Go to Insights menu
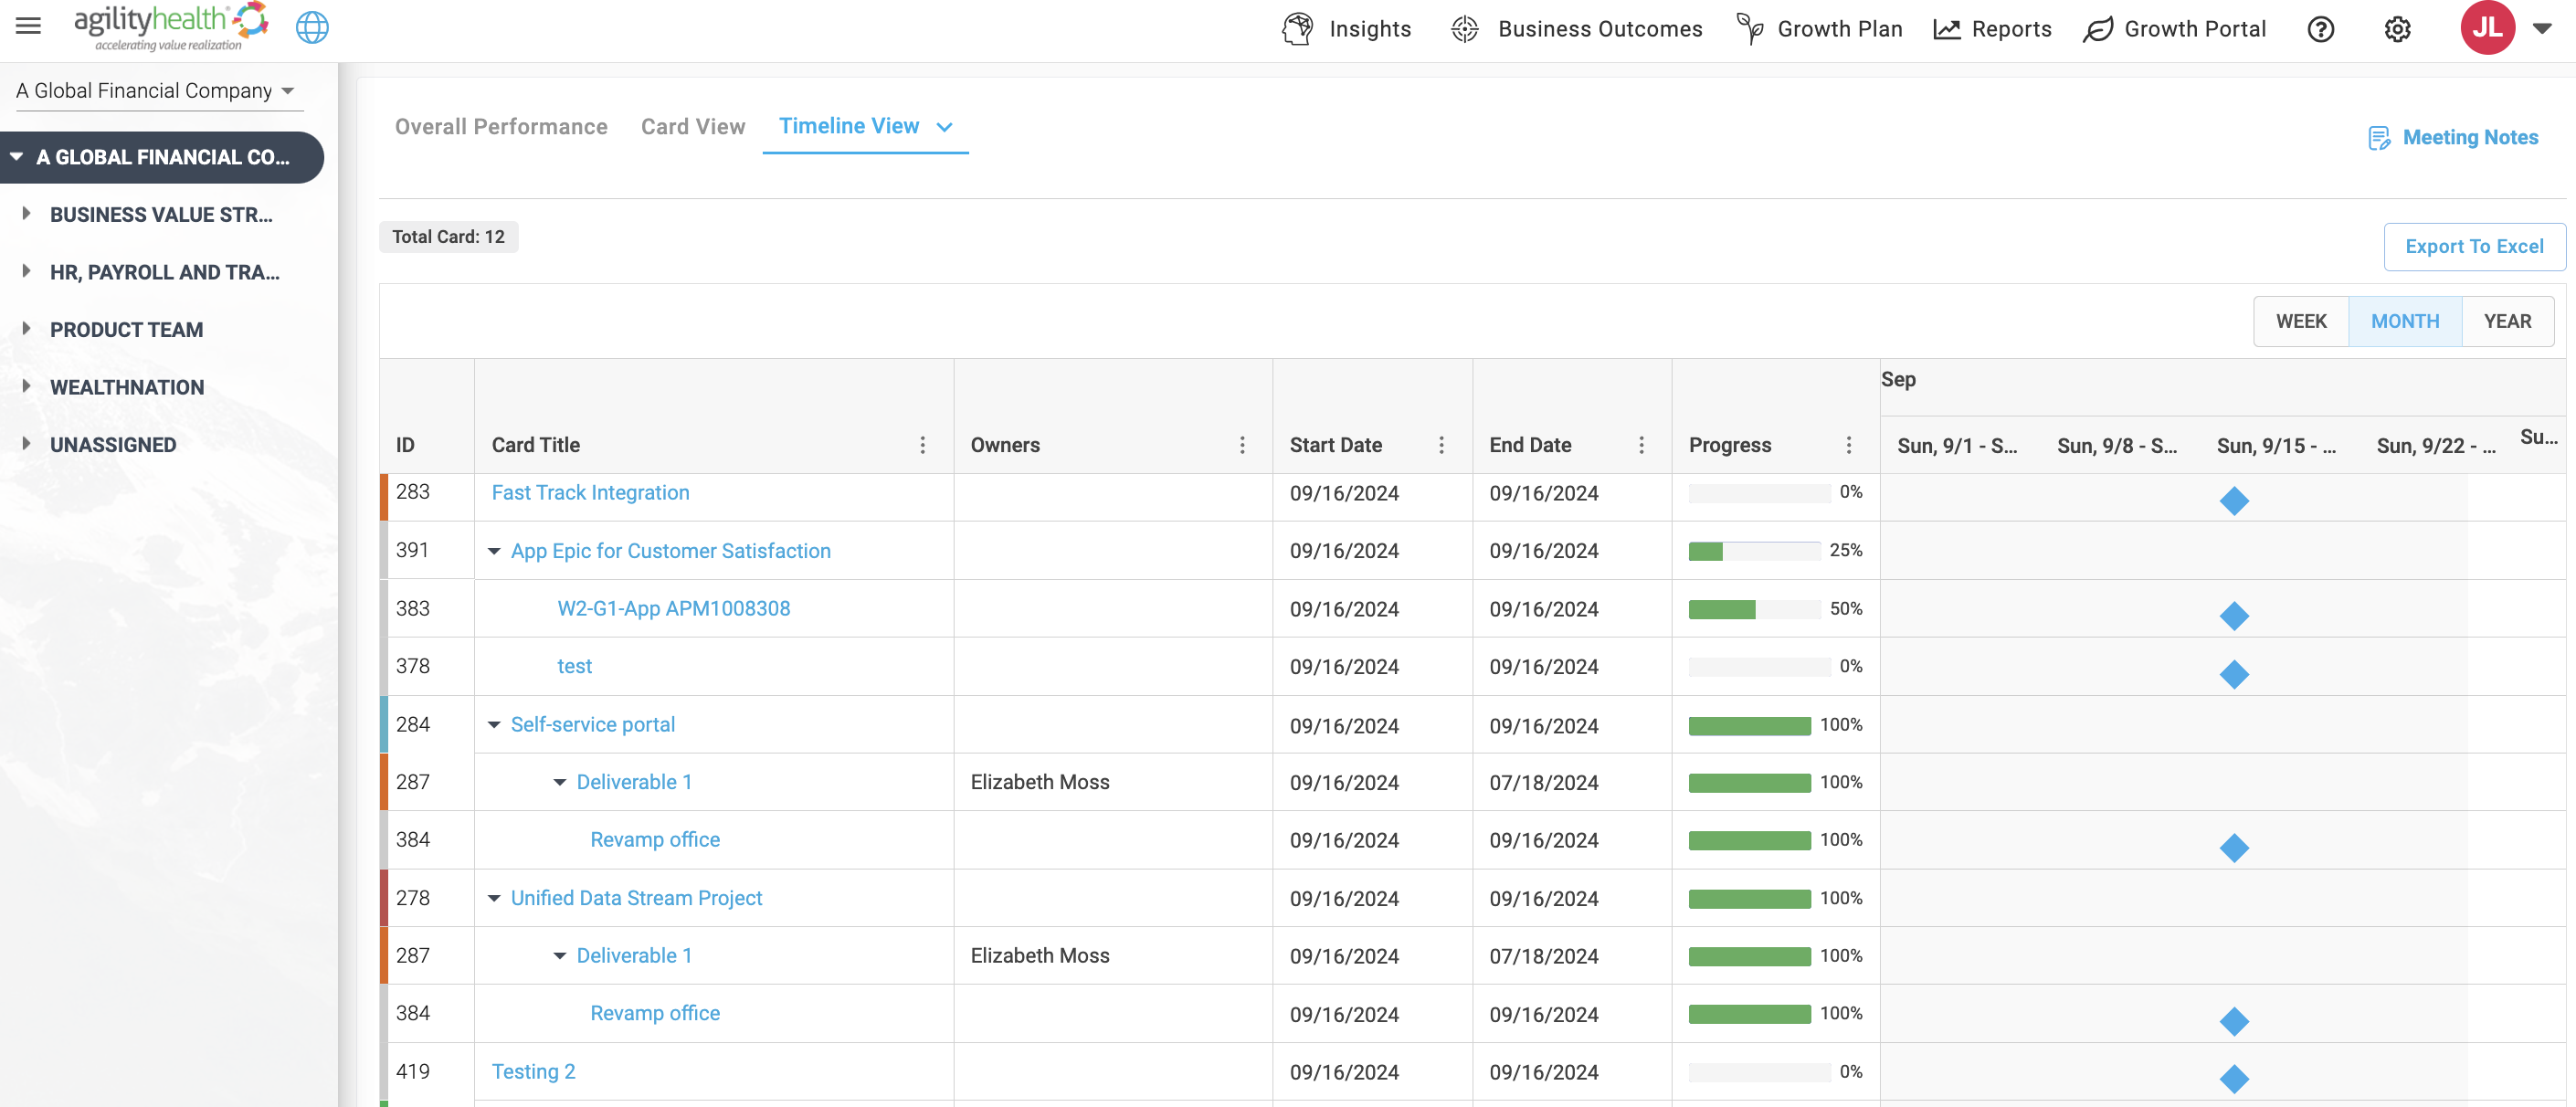Screen dimensions: 2576x1107 point(1370,29)
